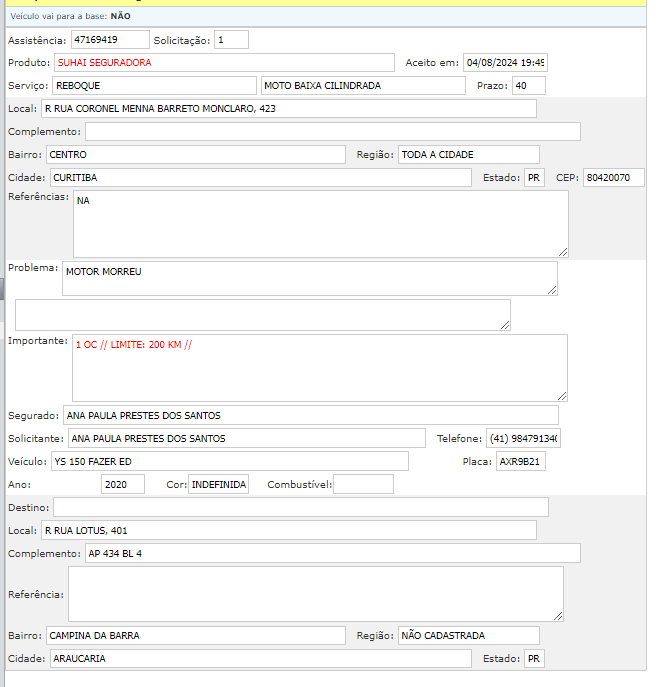The width and height of the screenshot is (657, 687).
Task: Select the Prazo field
Action: point(527,86)
